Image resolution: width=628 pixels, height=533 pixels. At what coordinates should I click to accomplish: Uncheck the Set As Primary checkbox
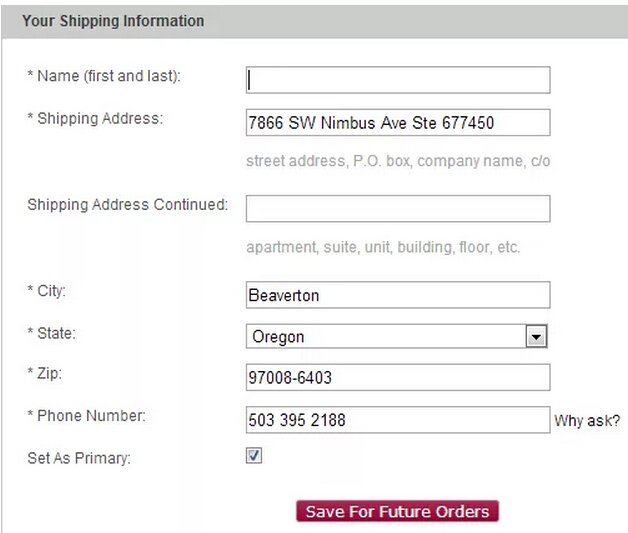pyautogui.click(x=254, y=455)
